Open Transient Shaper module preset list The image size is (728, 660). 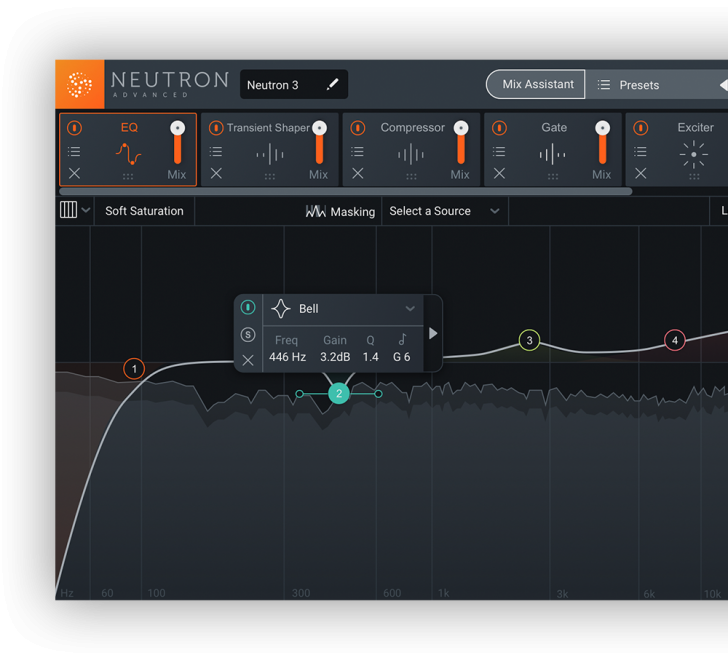[x=215, y=151]
